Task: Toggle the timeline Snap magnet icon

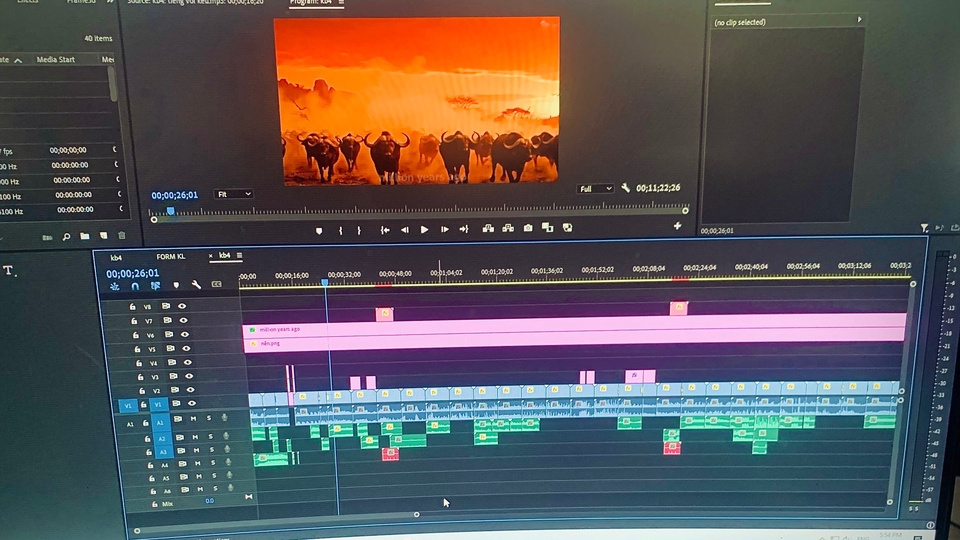Action: pyautogui.click(x=136, y=286)
